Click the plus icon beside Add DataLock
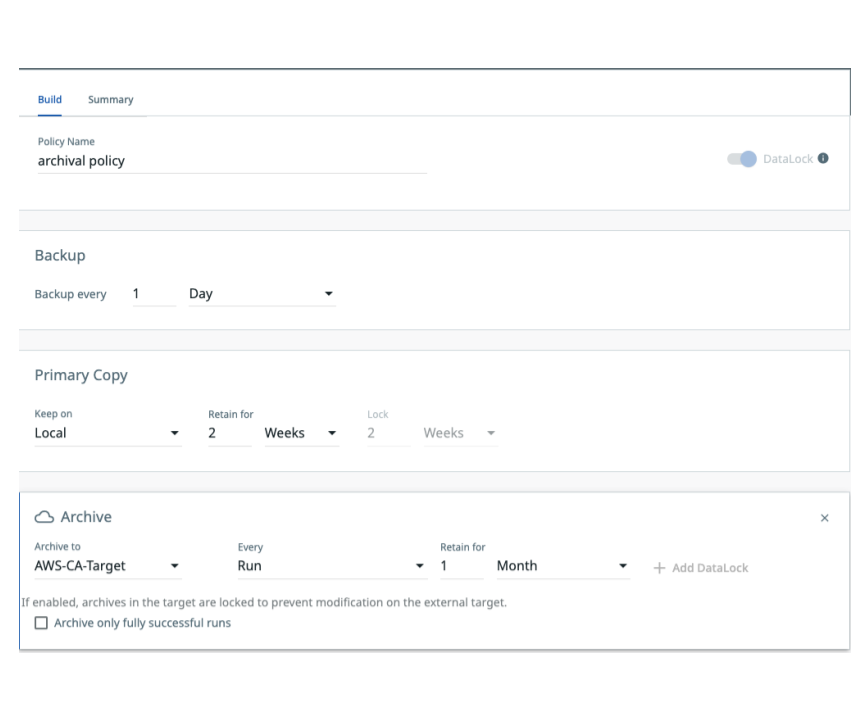This screenshot has width=867, height=720. [x=659, y=567]
